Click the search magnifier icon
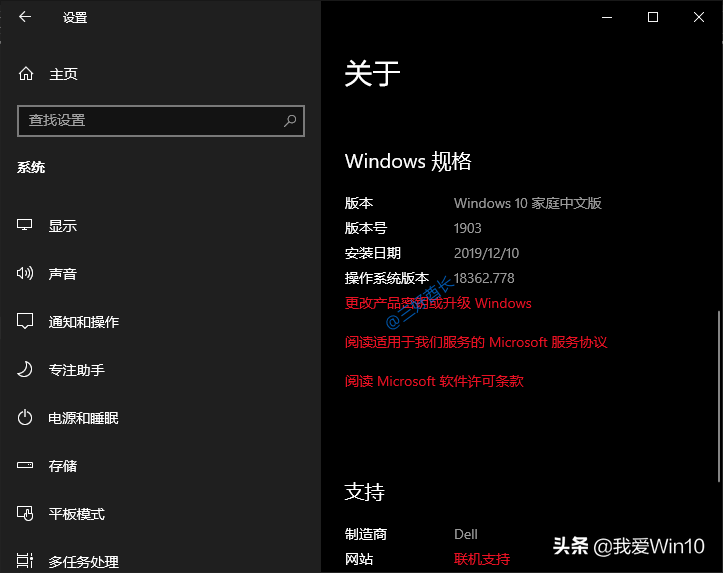Screen dimensions: 723x573 pos(290,121)
